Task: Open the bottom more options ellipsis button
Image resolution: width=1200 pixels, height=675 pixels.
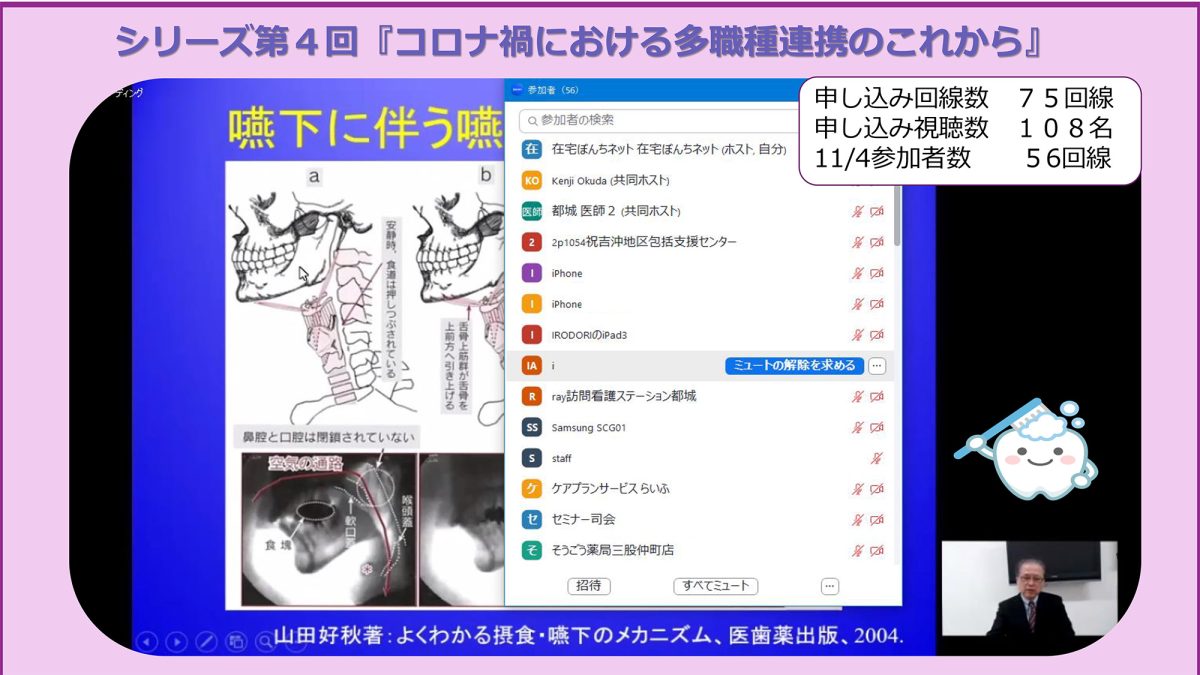Action: (829, 586)
